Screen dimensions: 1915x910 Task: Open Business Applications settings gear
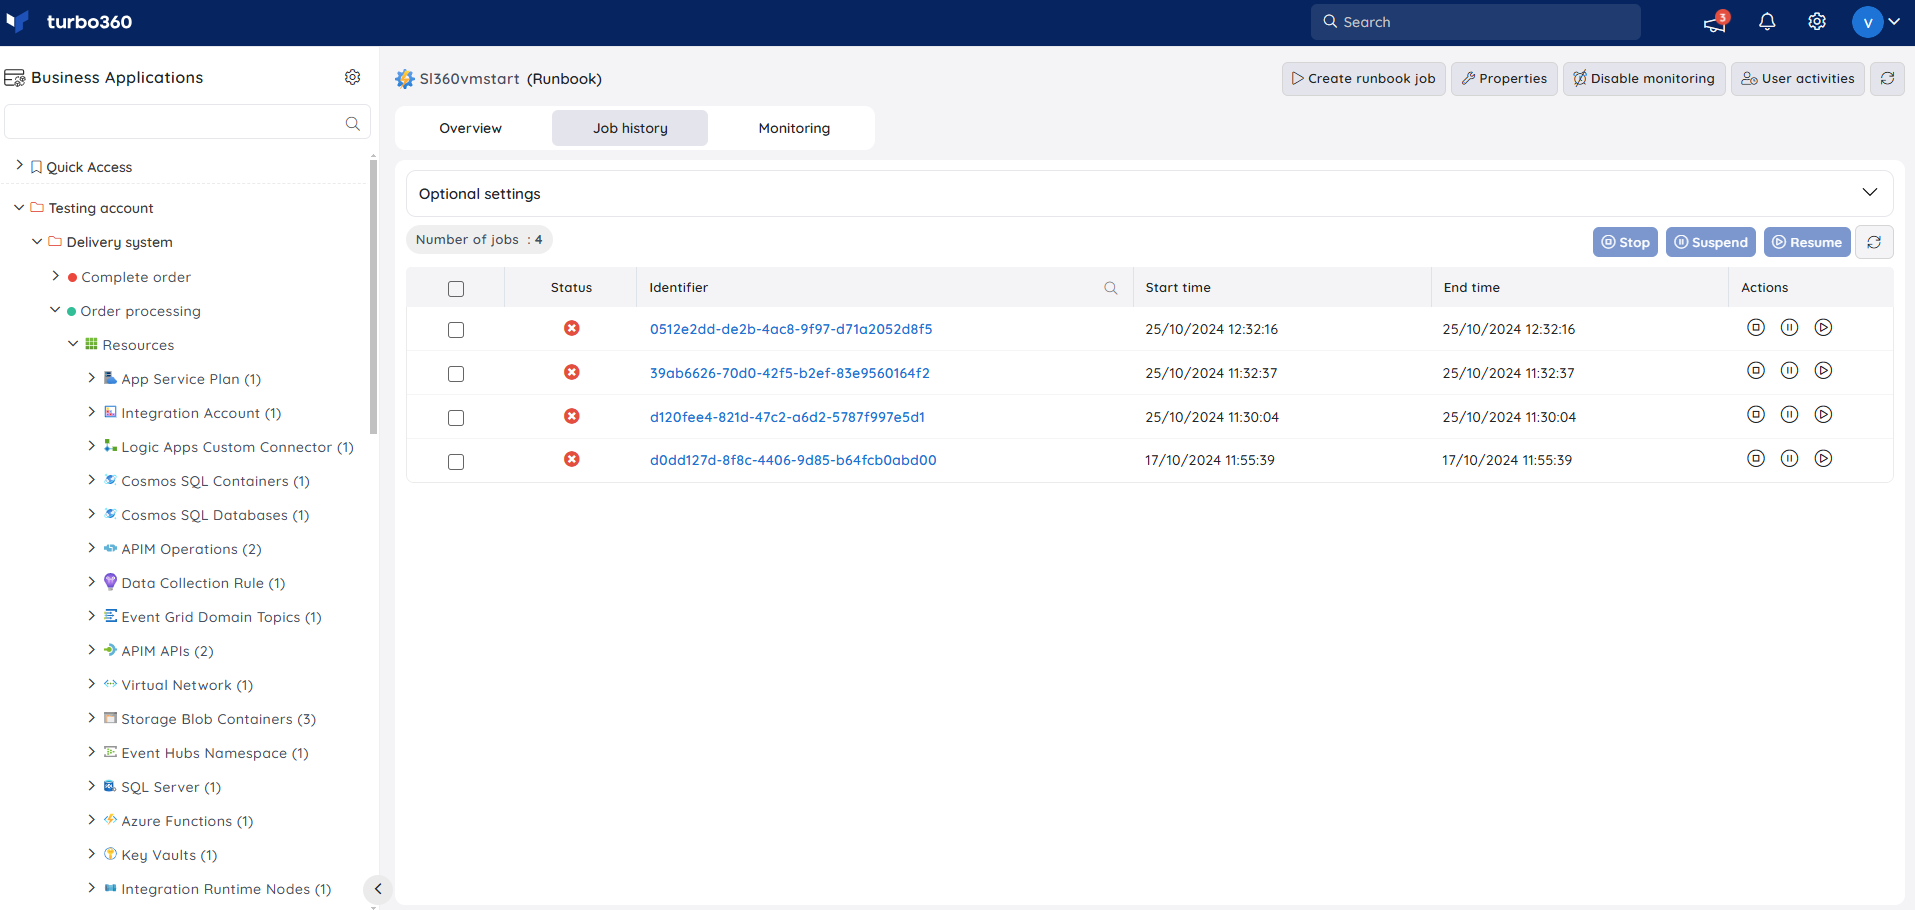pyautogui.click(x=352, y=77)
